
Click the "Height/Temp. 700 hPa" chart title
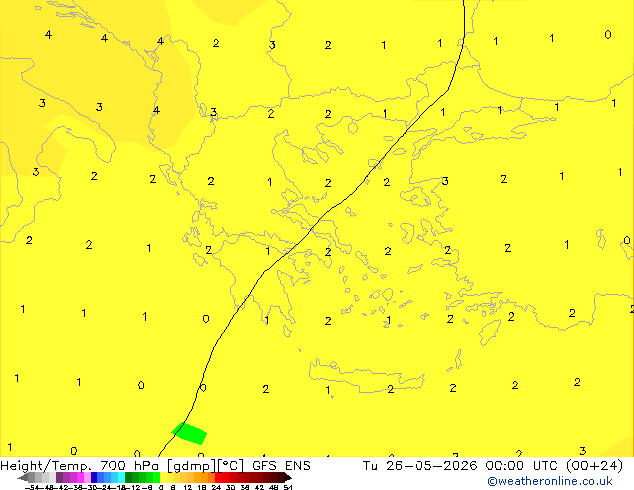click(x=79, y=466)
